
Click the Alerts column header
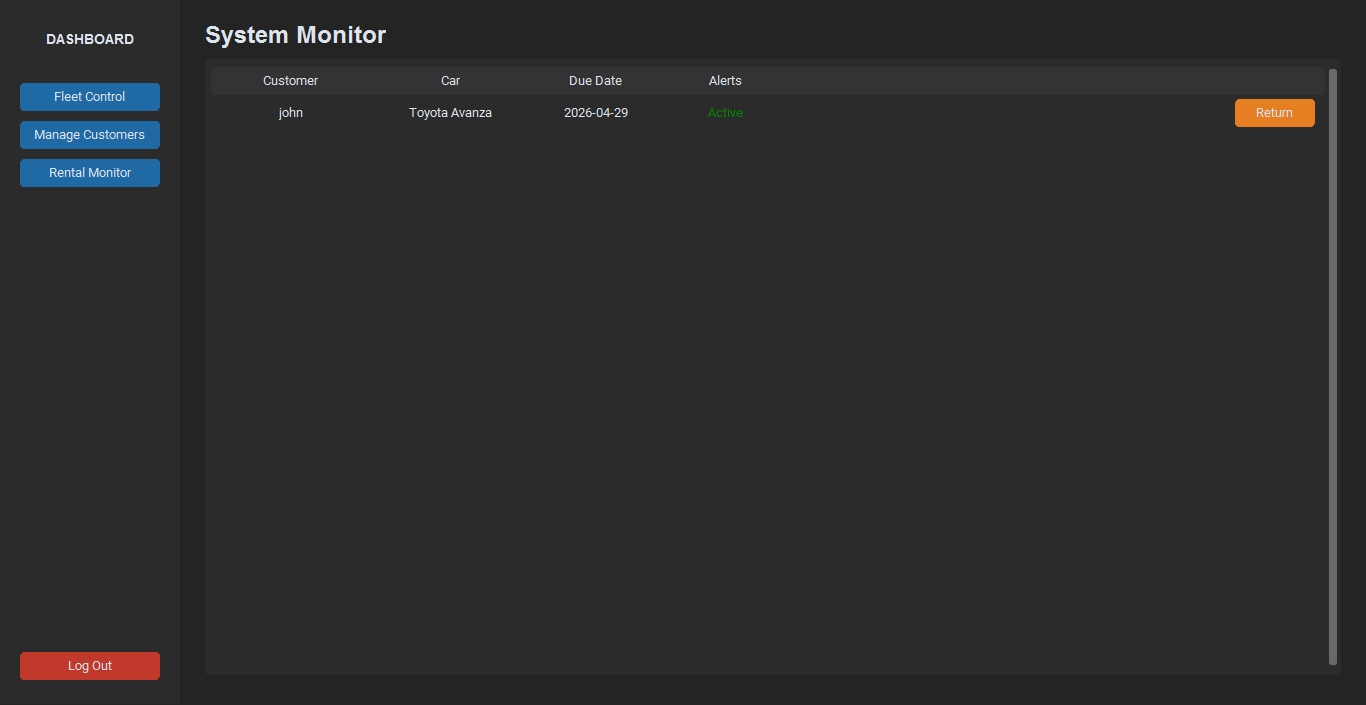pos(725,81)
